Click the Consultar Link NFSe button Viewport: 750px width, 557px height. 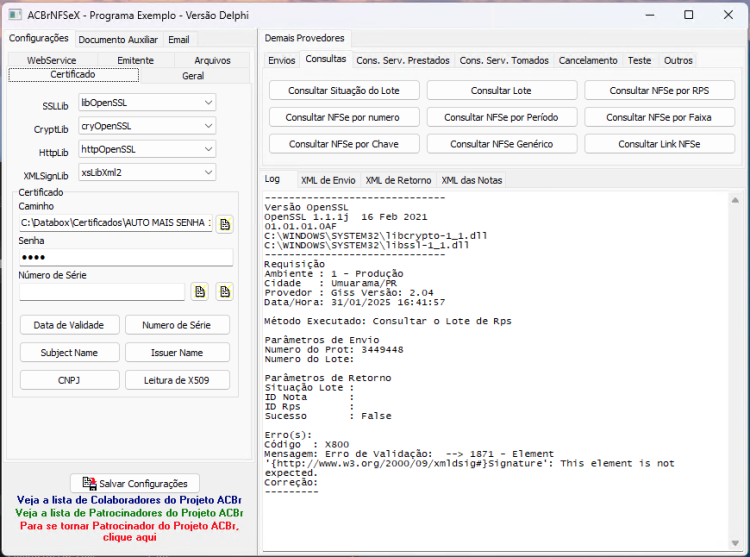point(659,144)
